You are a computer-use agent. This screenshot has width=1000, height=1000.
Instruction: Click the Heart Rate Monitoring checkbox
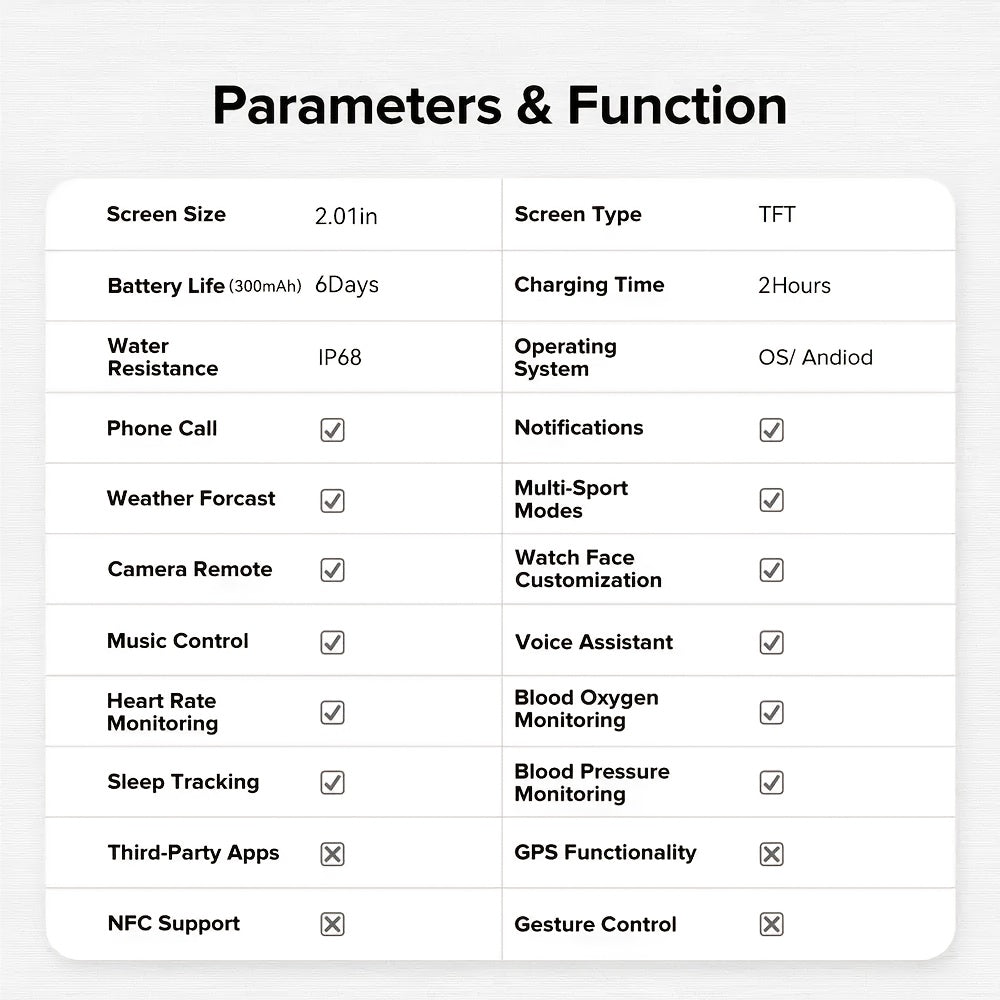(x=332, y=712)
